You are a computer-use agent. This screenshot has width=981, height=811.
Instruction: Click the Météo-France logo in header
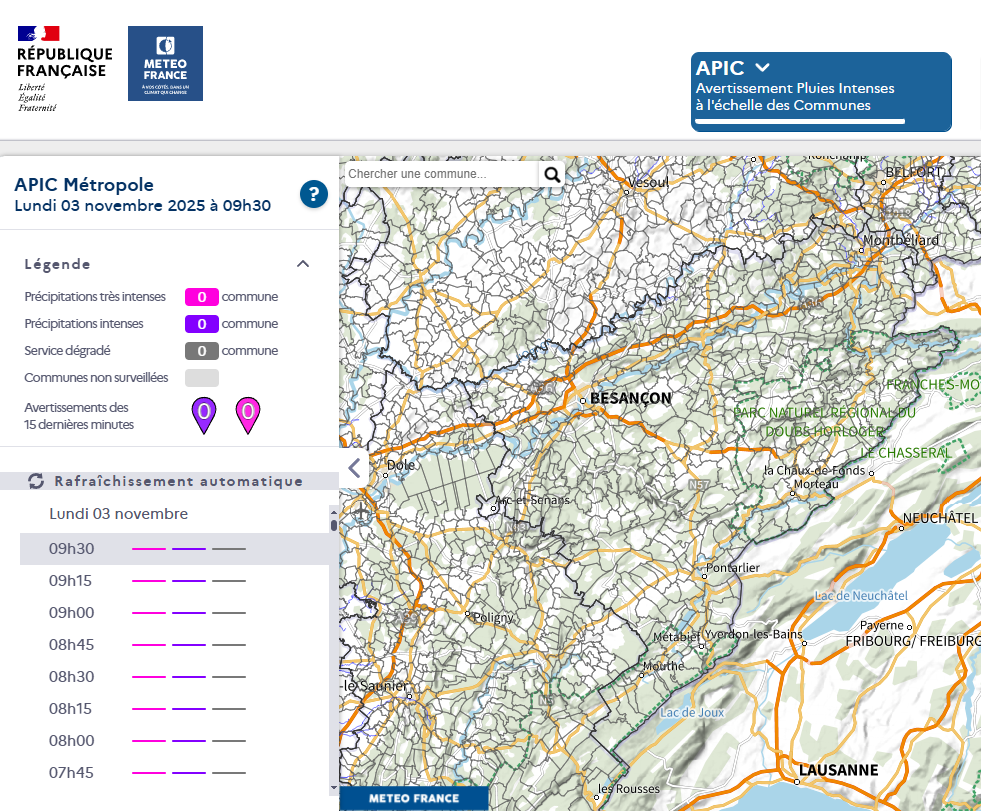(x=165, y=64)
